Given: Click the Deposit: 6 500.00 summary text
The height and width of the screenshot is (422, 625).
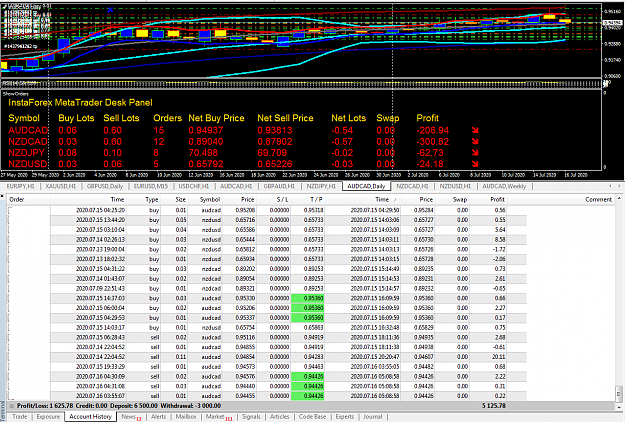Looking at the screenshot, I should click(x=134, y=406).
